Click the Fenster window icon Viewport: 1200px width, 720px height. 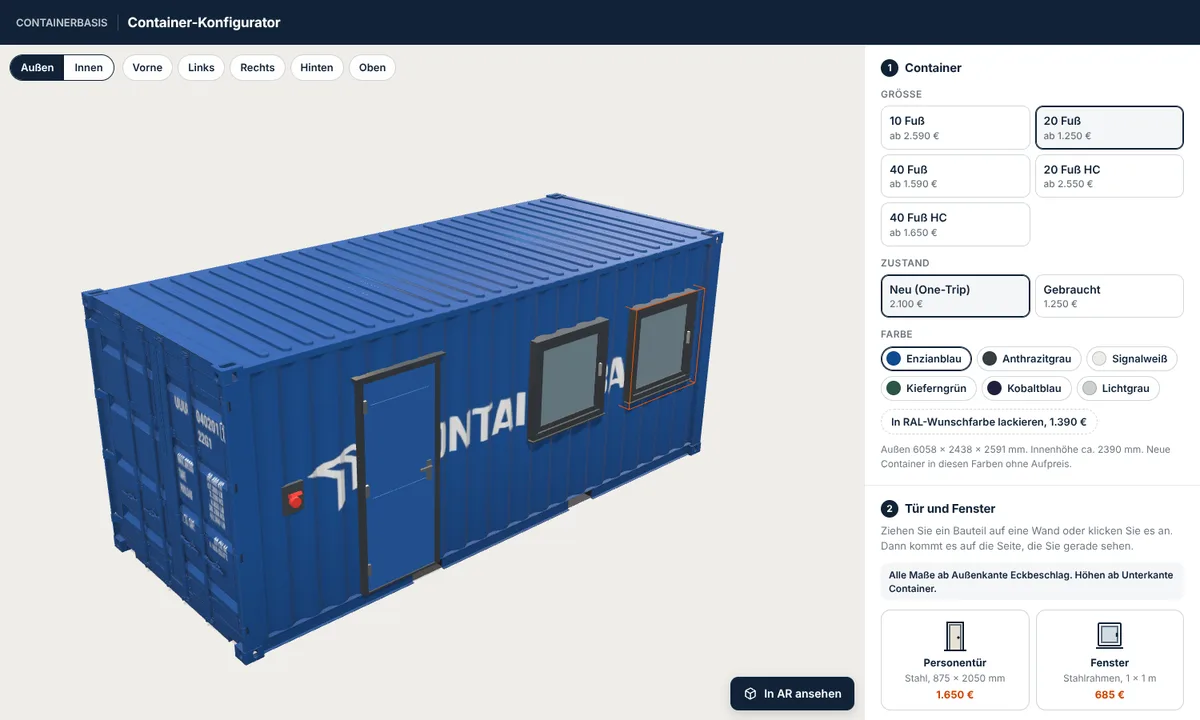click(x=1110, y=636)
